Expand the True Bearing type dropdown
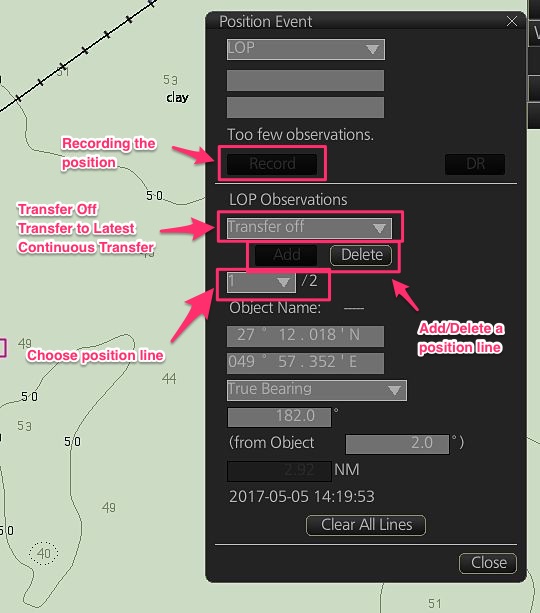540x613 pixels. click(x=317, y=390)
